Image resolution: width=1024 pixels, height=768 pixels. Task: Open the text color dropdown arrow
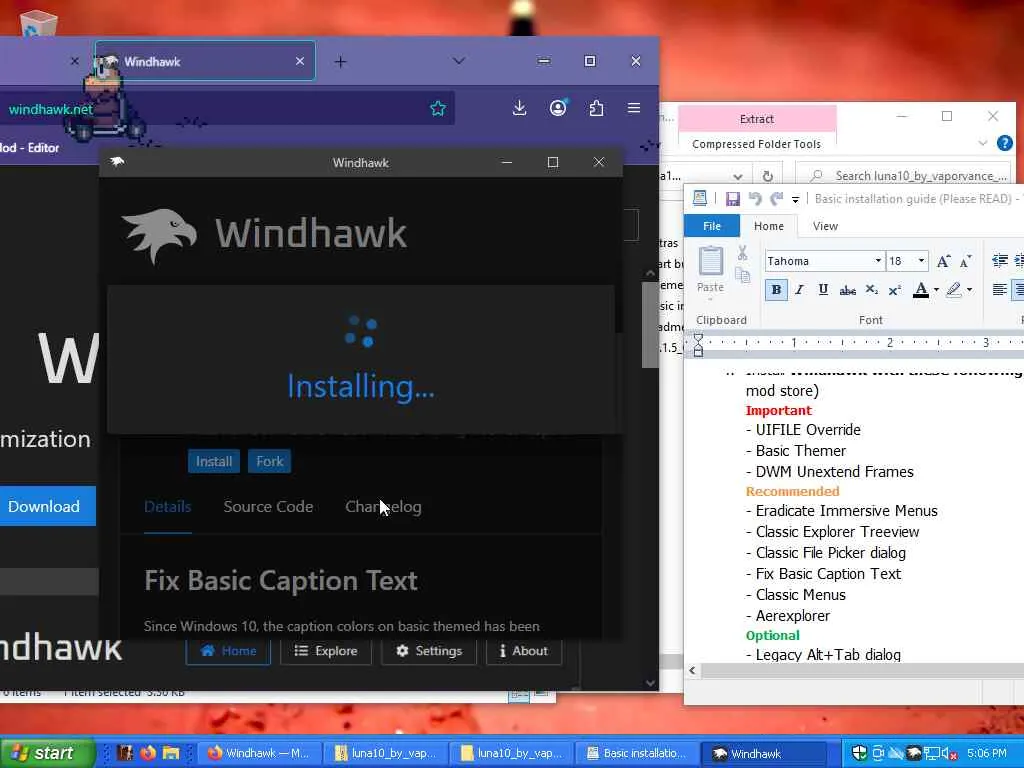coord(936,290)
